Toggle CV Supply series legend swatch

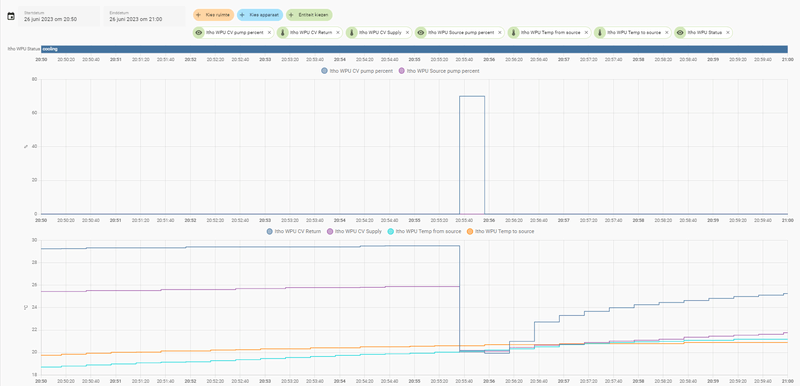click(x=330, y=231)
